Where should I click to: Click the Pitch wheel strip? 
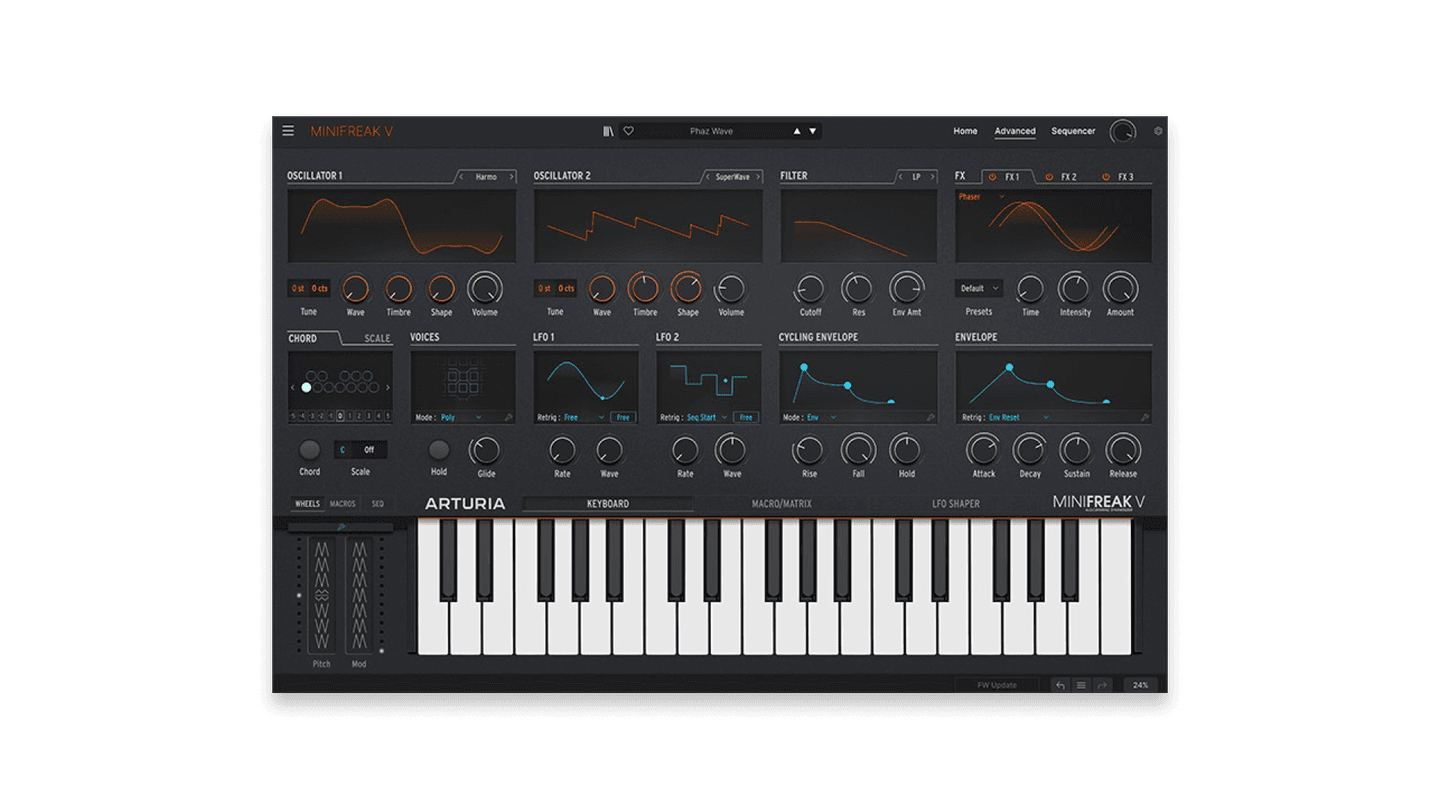click(x=322, y=595)
